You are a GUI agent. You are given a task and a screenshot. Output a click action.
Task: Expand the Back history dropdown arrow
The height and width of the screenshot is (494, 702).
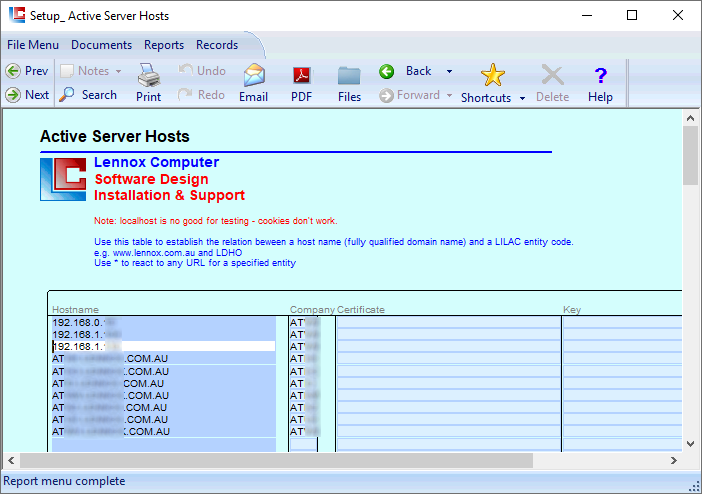[x=449, y=71]
